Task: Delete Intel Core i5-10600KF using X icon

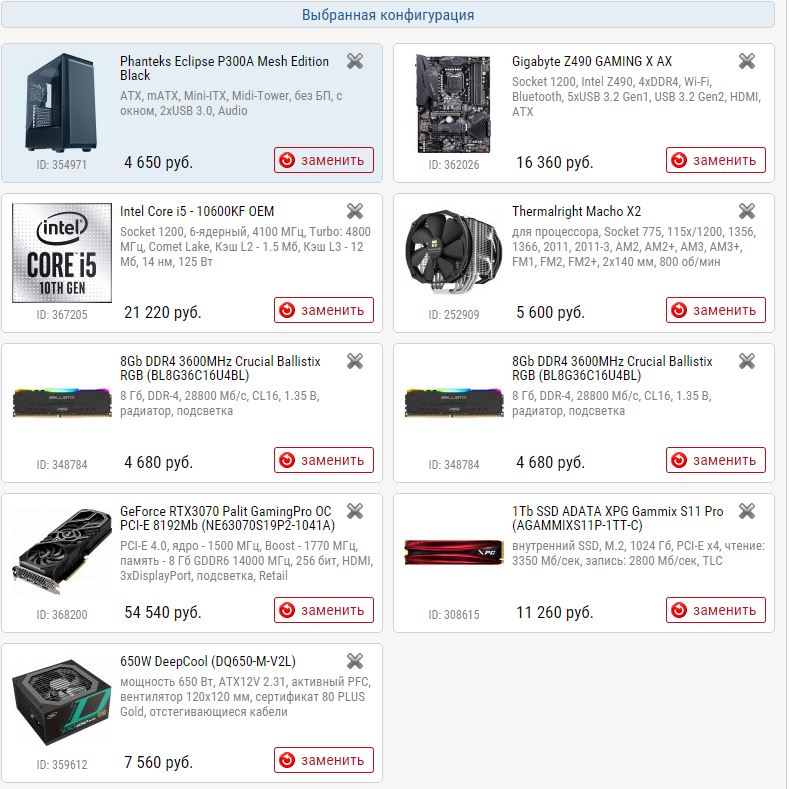Action: point(355,211)
